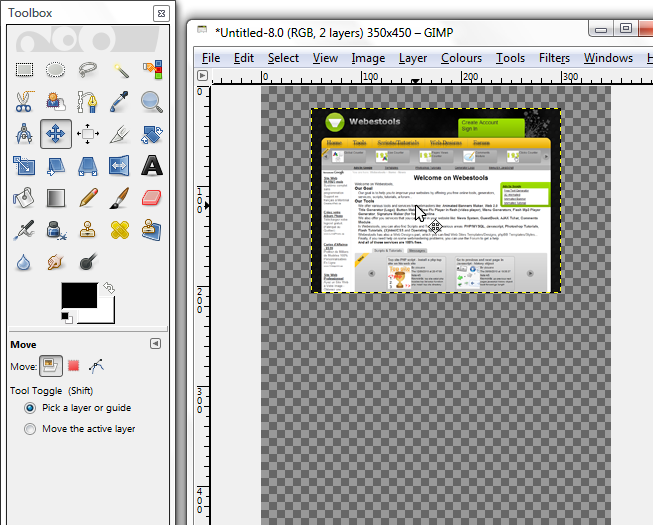
Task: Select the Foreground Select tool
Action: click(55, 102)
